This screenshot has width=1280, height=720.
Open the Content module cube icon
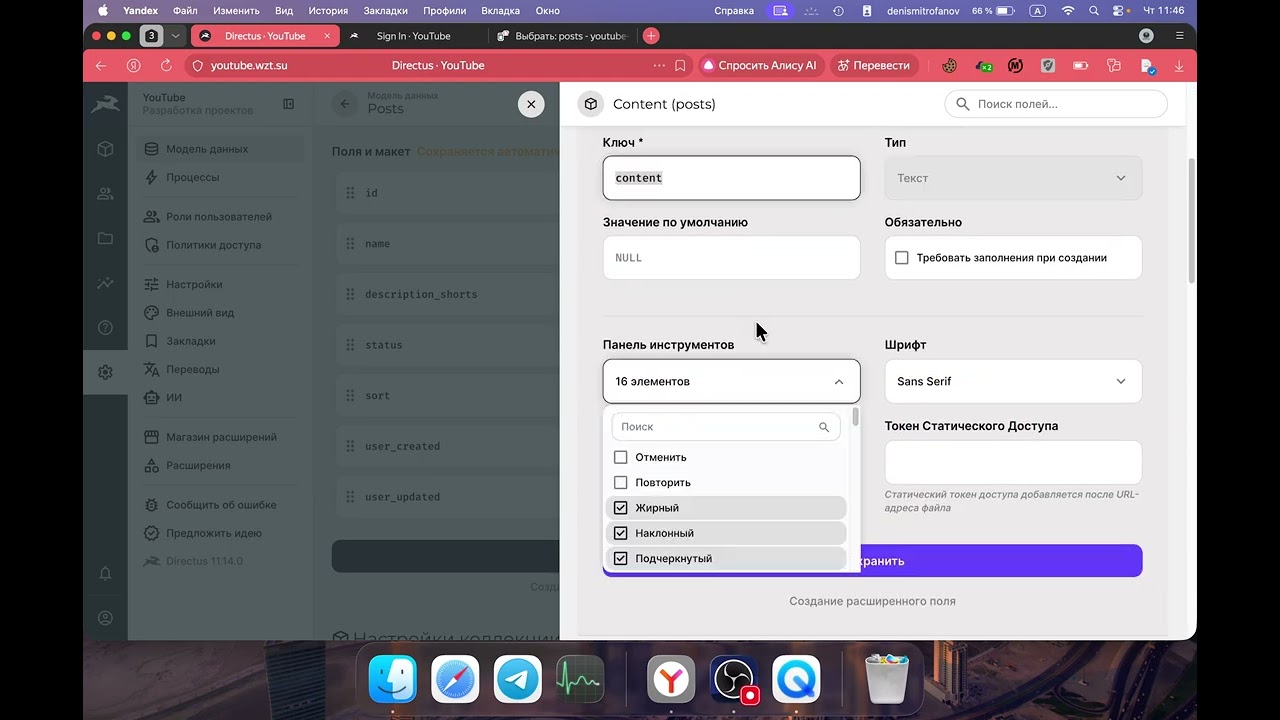pos(105,149)
